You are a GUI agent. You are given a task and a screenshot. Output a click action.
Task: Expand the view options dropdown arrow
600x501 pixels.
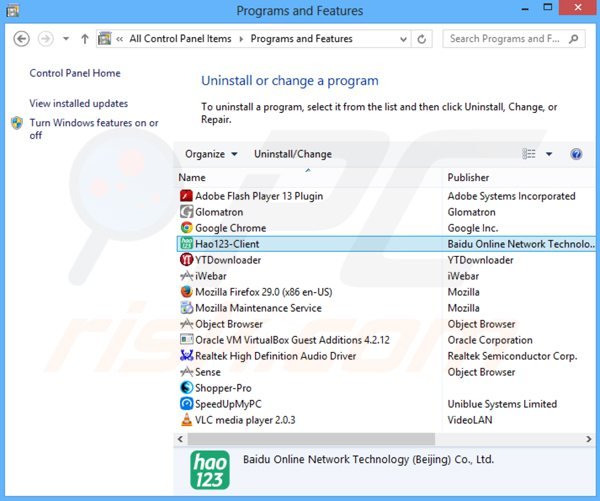[549, 154]
